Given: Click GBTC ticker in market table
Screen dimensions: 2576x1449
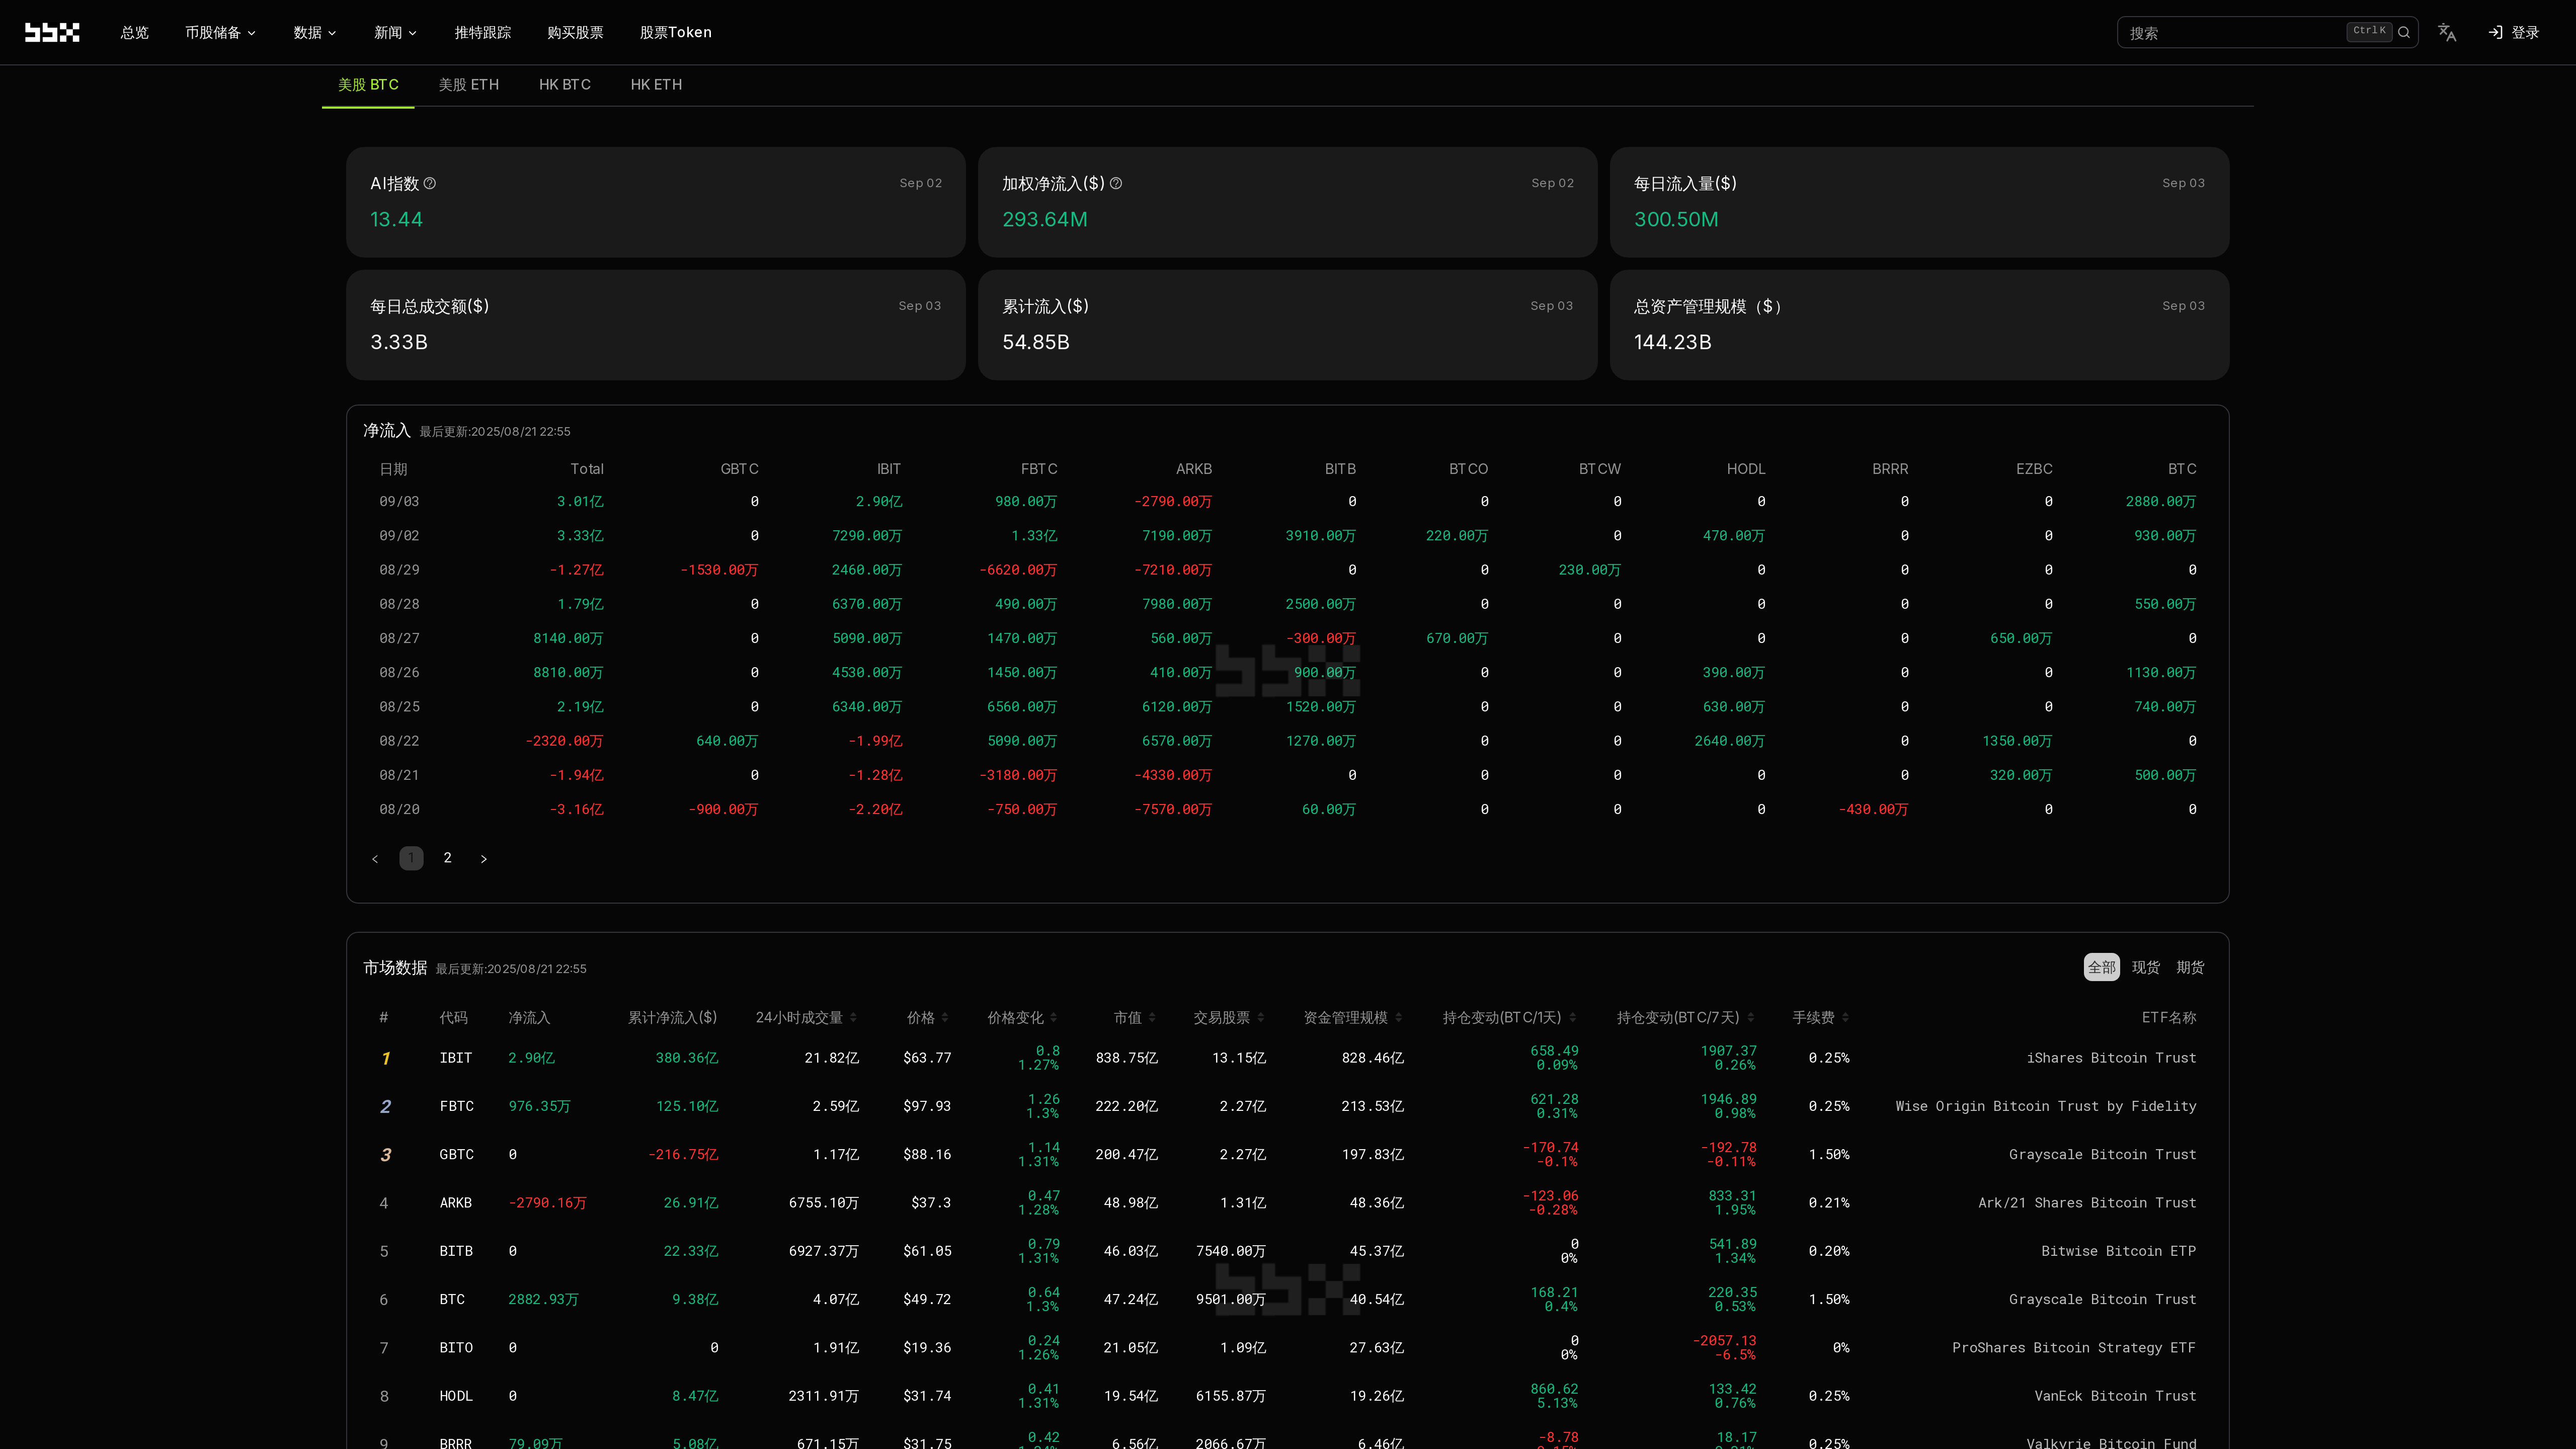Looking at the screenshot, I should (x=457, y=1154).
